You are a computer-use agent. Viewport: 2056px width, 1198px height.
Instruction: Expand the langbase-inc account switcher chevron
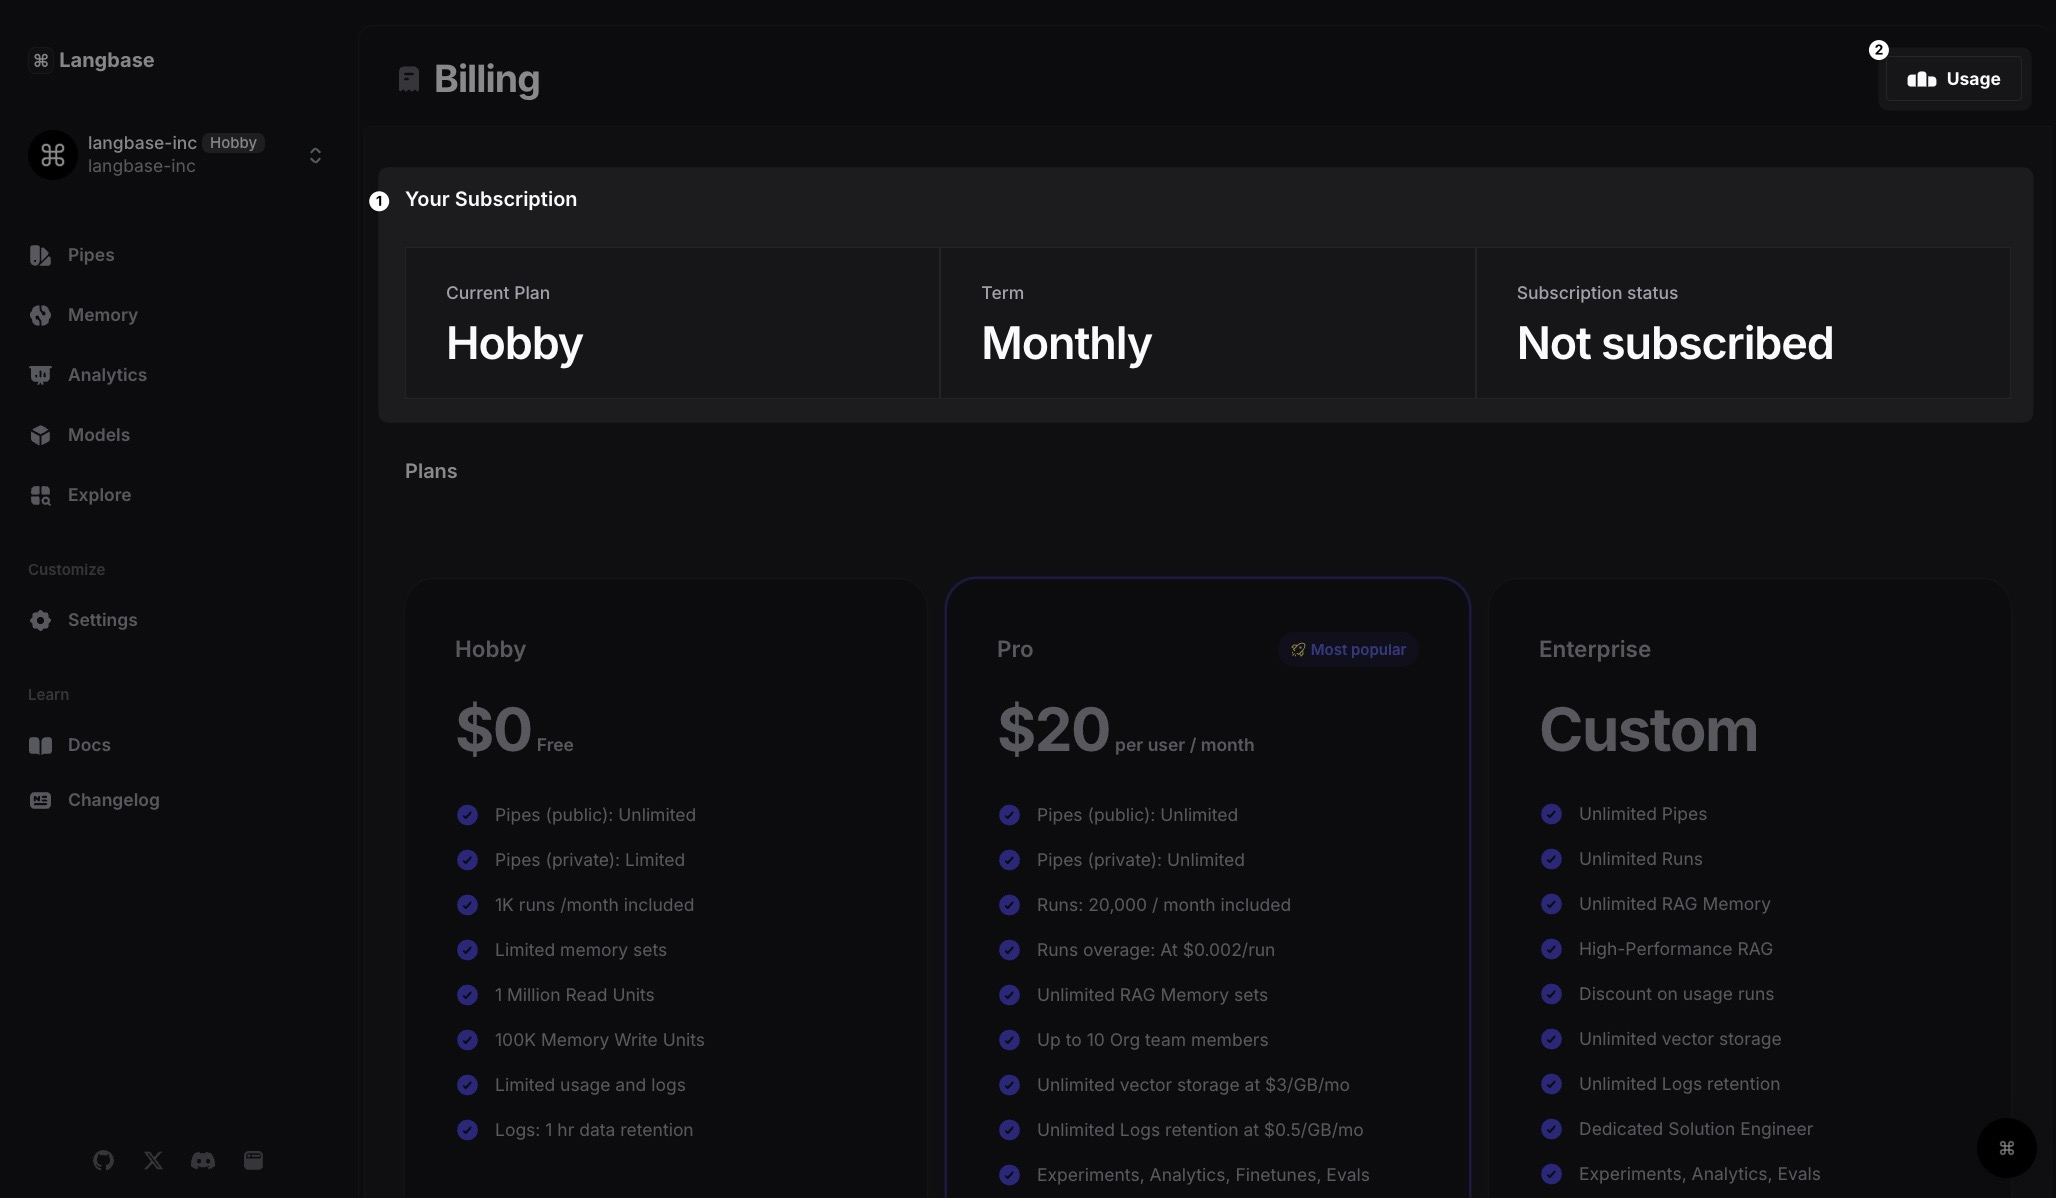pyautogui.click(x=315, y=155)
